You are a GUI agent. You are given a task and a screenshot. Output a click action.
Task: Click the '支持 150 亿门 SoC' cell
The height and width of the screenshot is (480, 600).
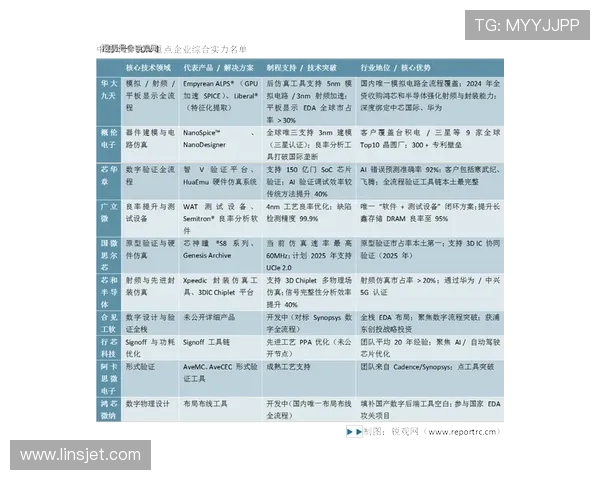309,181
